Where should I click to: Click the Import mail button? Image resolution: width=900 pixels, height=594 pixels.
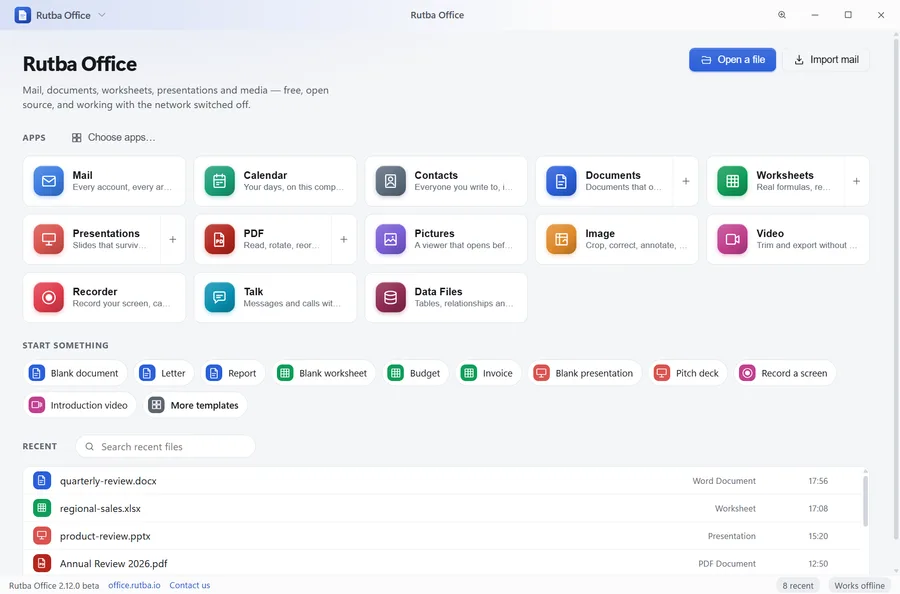click(x=826, y=60)
